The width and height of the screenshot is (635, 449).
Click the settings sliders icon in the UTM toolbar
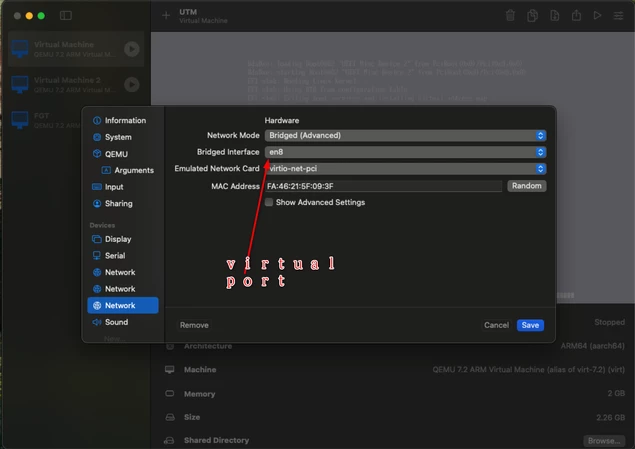[x=618, y=15]
